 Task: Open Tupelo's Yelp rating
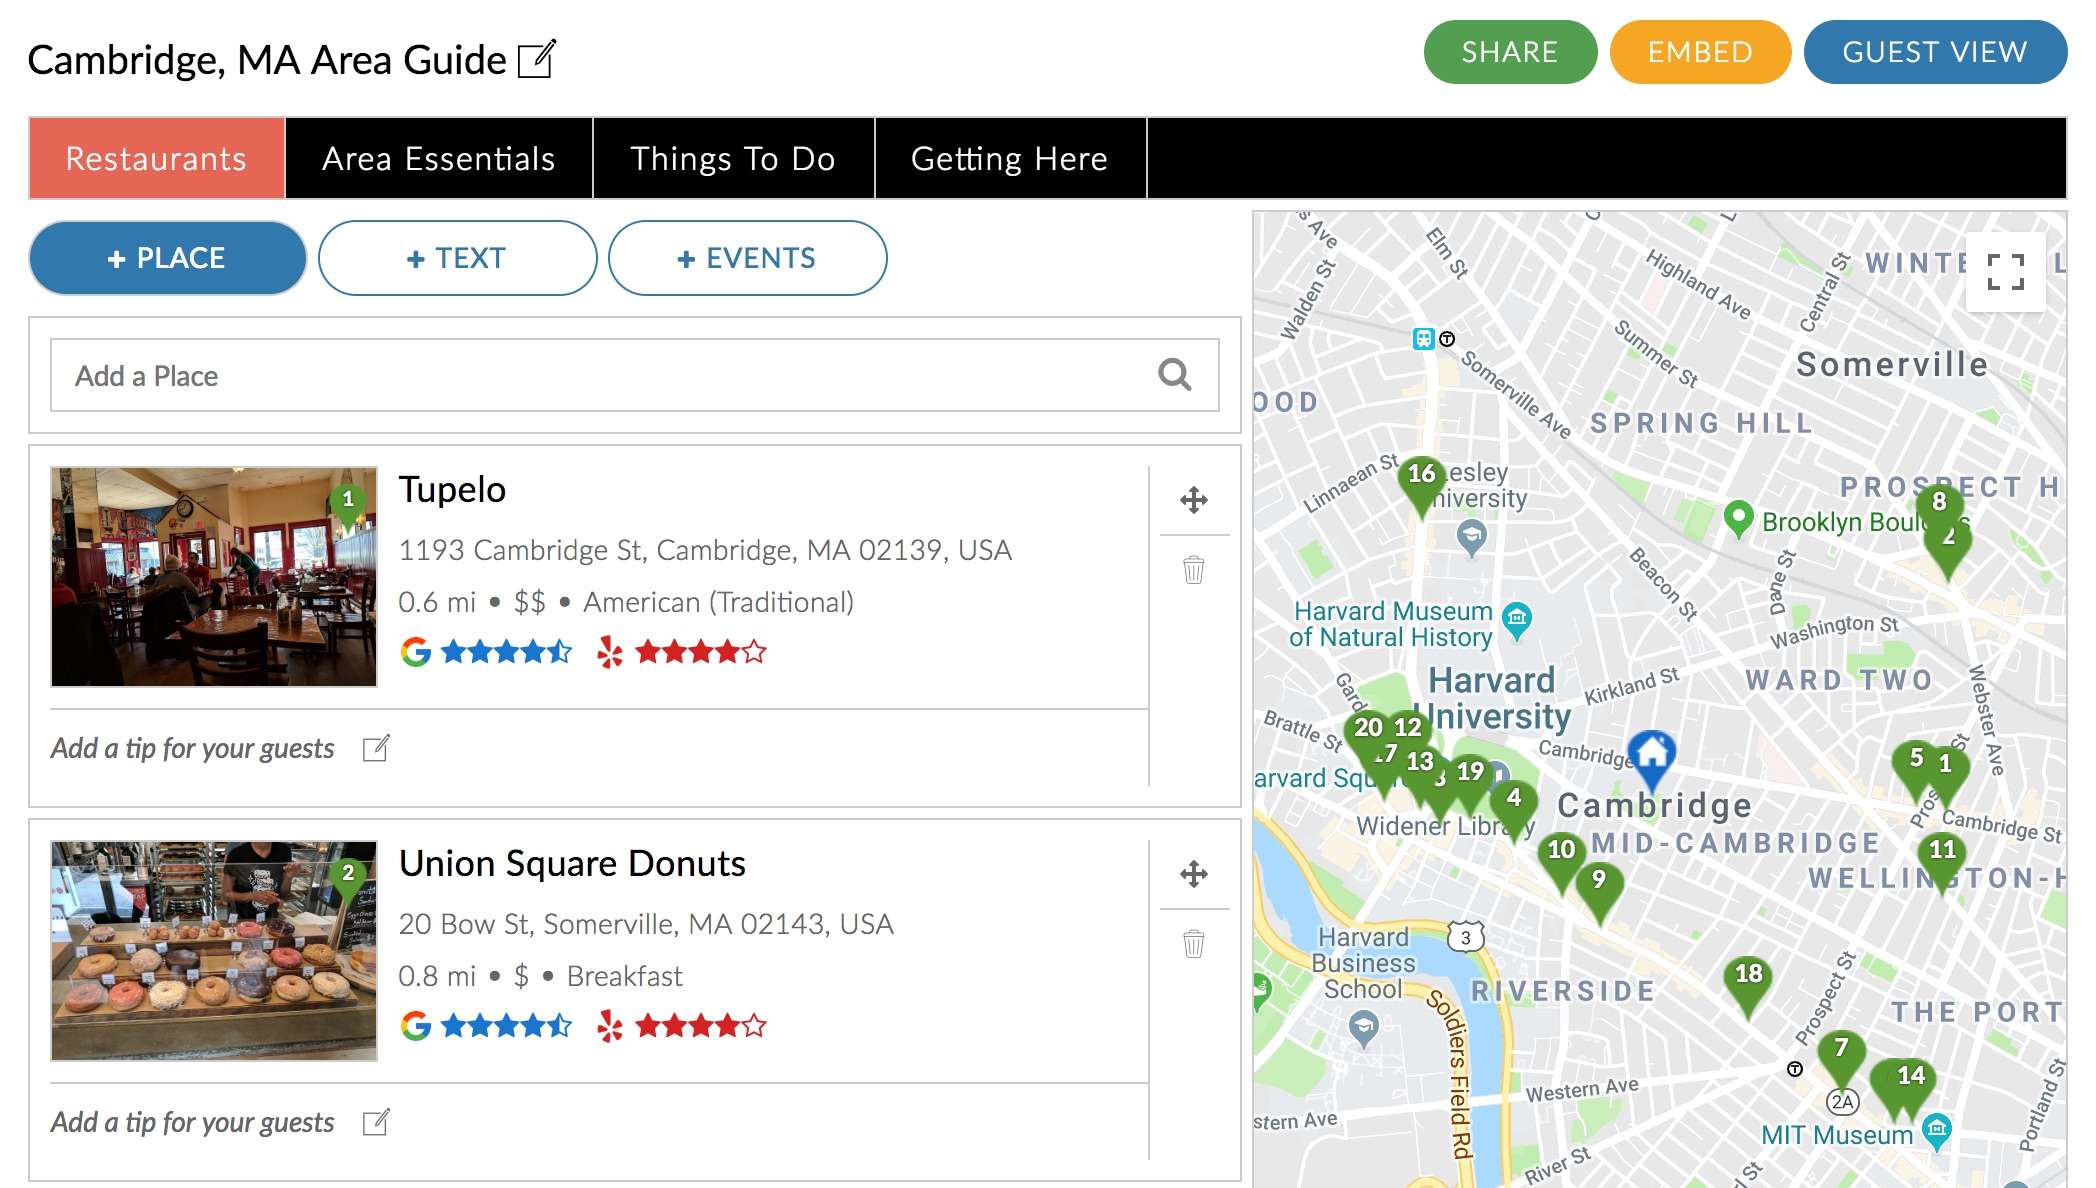(x=681, y=652)
